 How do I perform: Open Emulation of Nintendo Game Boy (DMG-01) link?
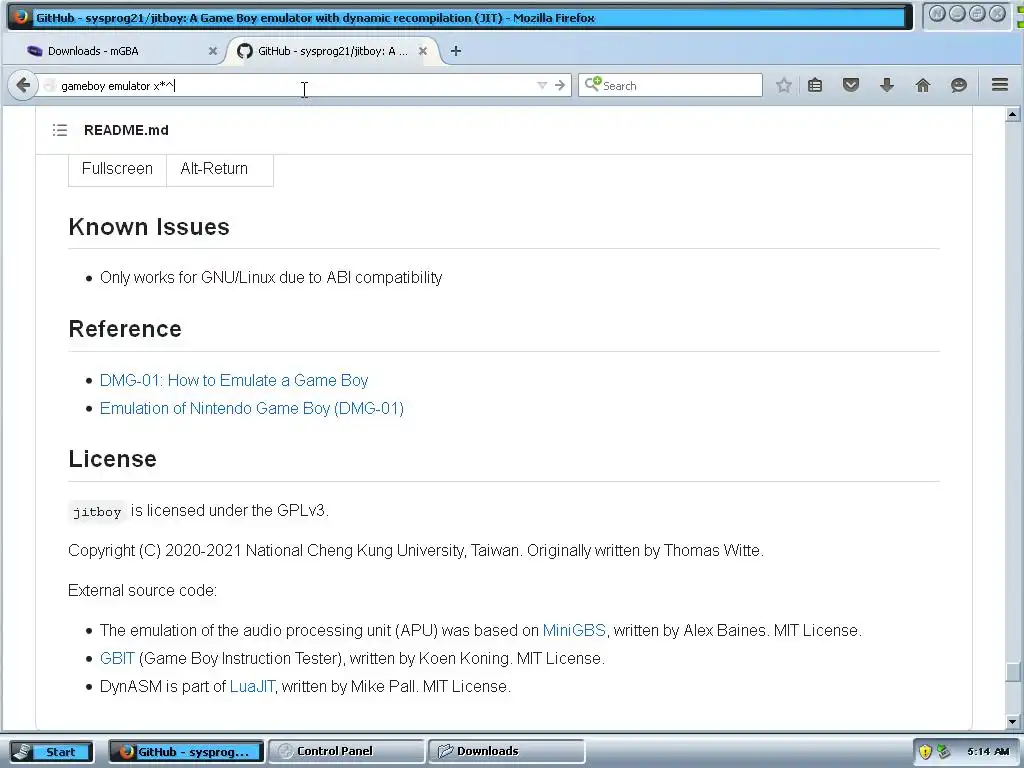pyautogui.click(x=251, y=408)
